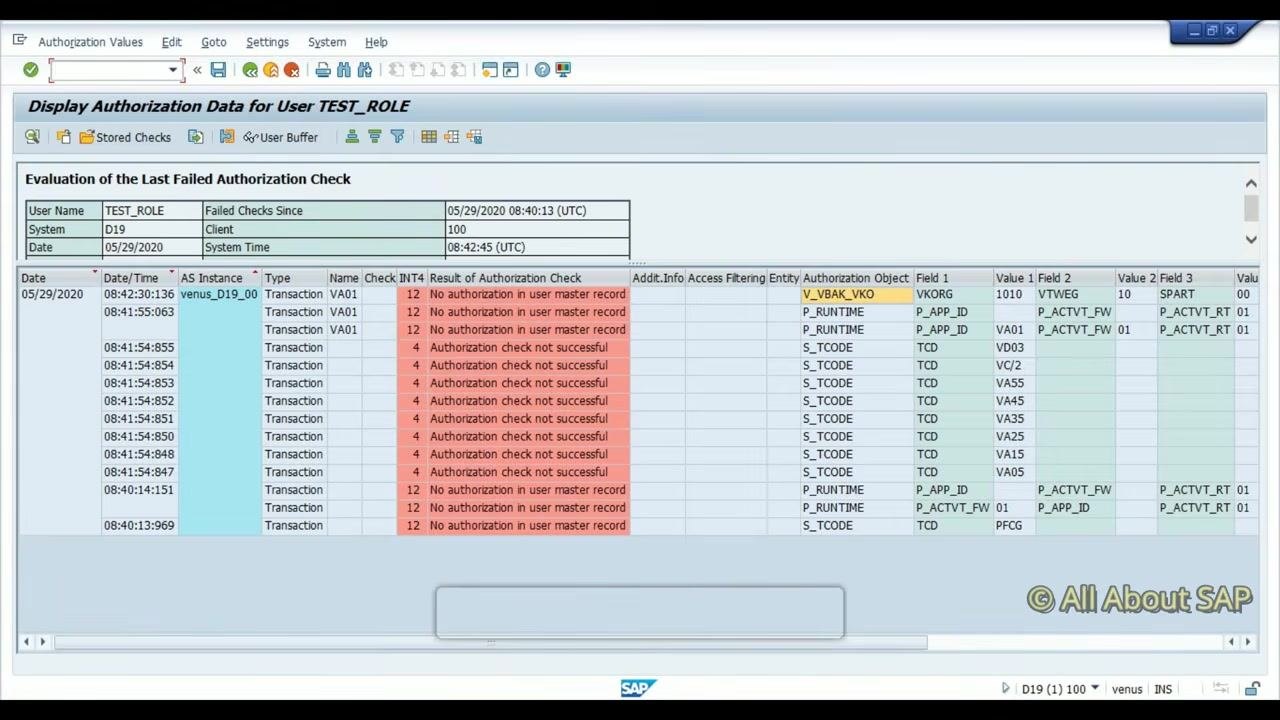Click the filter funnel icon
This screenshot has height=720, width=1280.
[397, 137]
